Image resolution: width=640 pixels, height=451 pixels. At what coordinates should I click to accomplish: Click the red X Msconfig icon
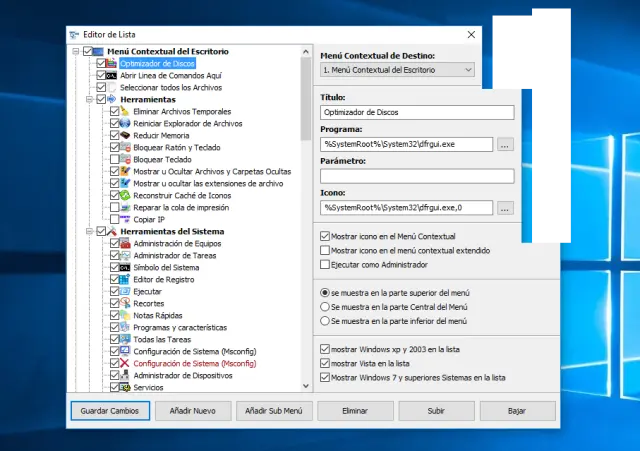(x=125, y=363)
